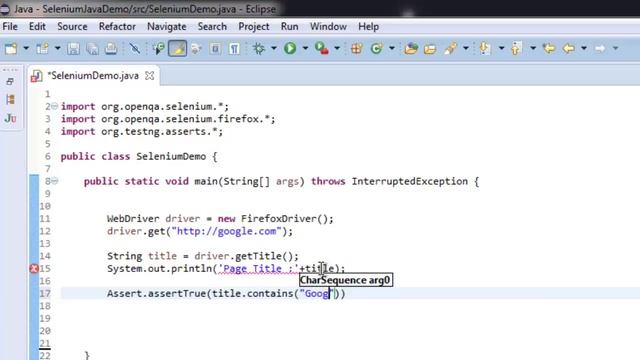Click the text "InterruptedException" on line 8
The width and height of the screenshot is (640, 360).
tap(410, 181)
